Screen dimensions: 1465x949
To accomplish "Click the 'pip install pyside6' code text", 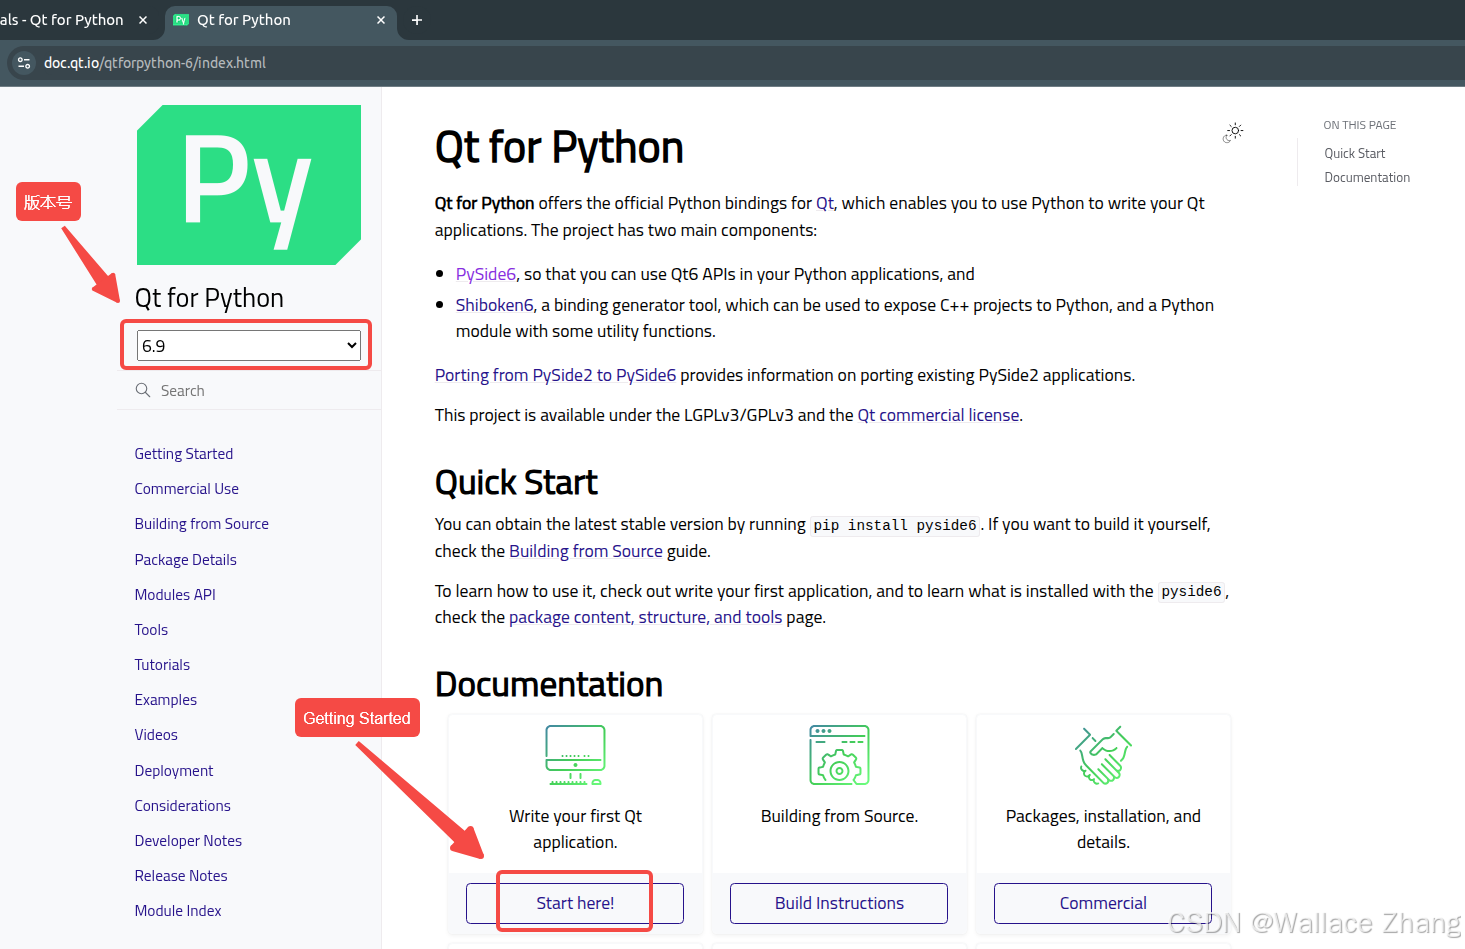I will coord(894,525).
